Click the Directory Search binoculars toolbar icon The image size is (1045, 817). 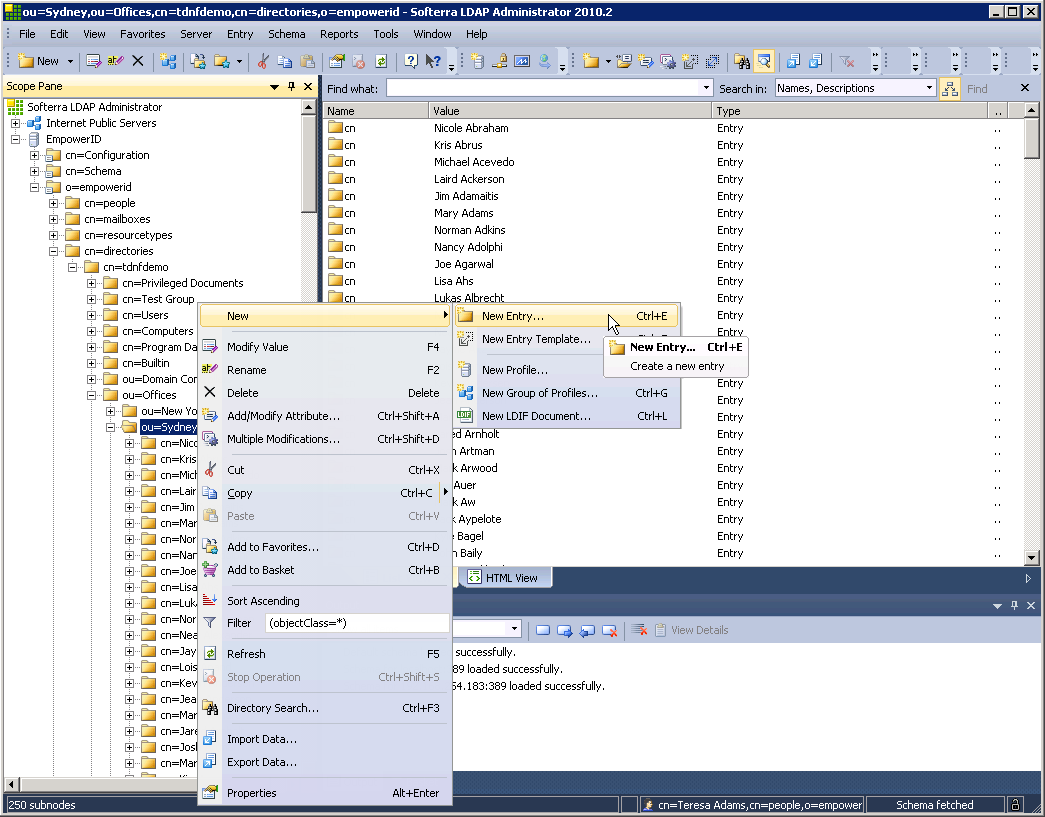coord(741,61)
